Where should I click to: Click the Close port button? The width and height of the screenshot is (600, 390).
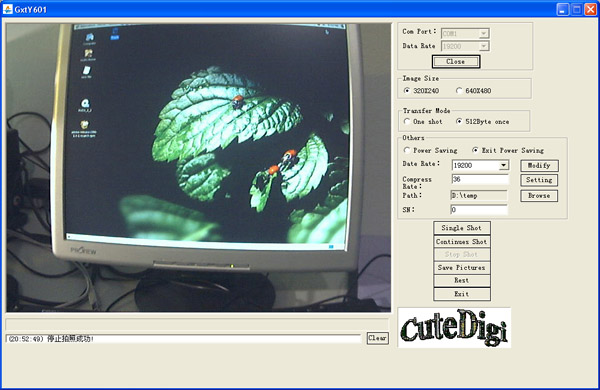tap(456, 62)
